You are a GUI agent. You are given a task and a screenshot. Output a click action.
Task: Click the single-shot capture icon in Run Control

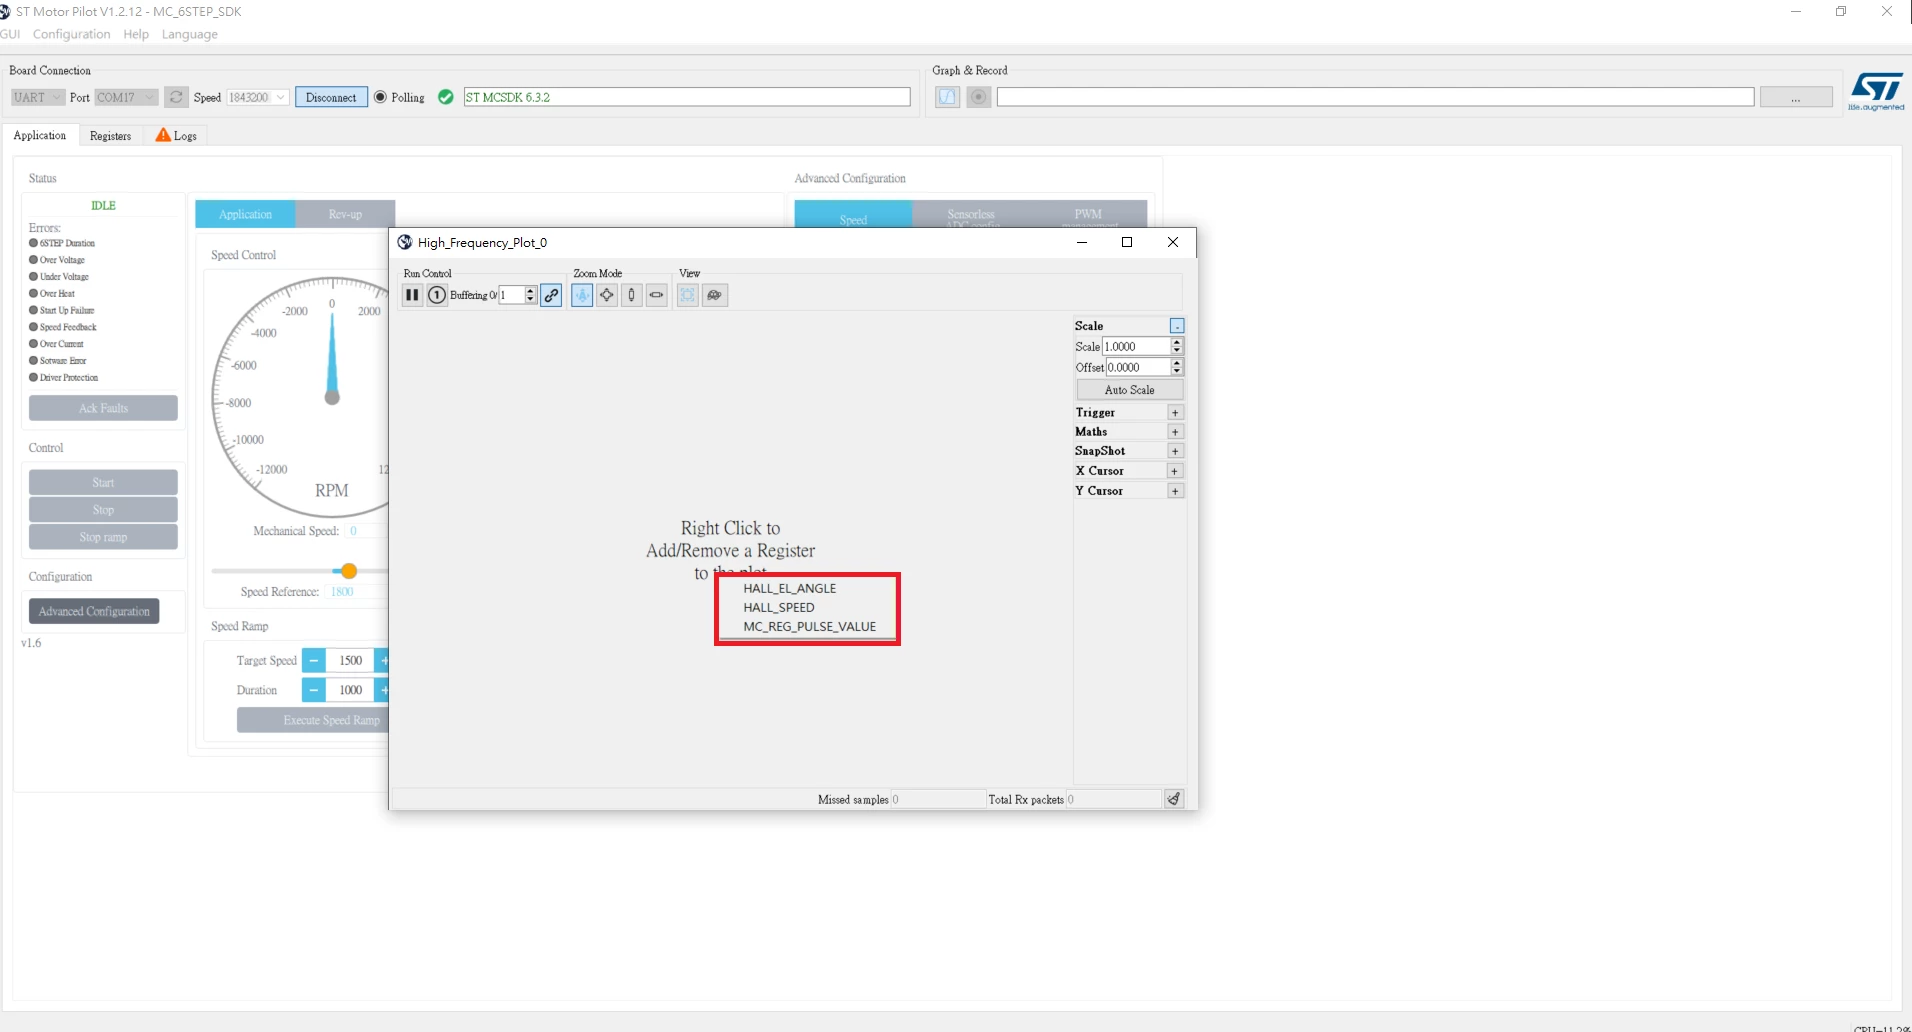[437, 295]
